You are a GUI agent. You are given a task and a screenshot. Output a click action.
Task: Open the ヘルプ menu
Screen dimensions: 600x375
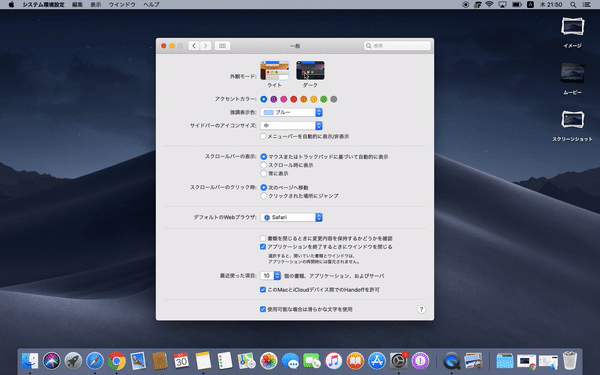click(151, 5)
